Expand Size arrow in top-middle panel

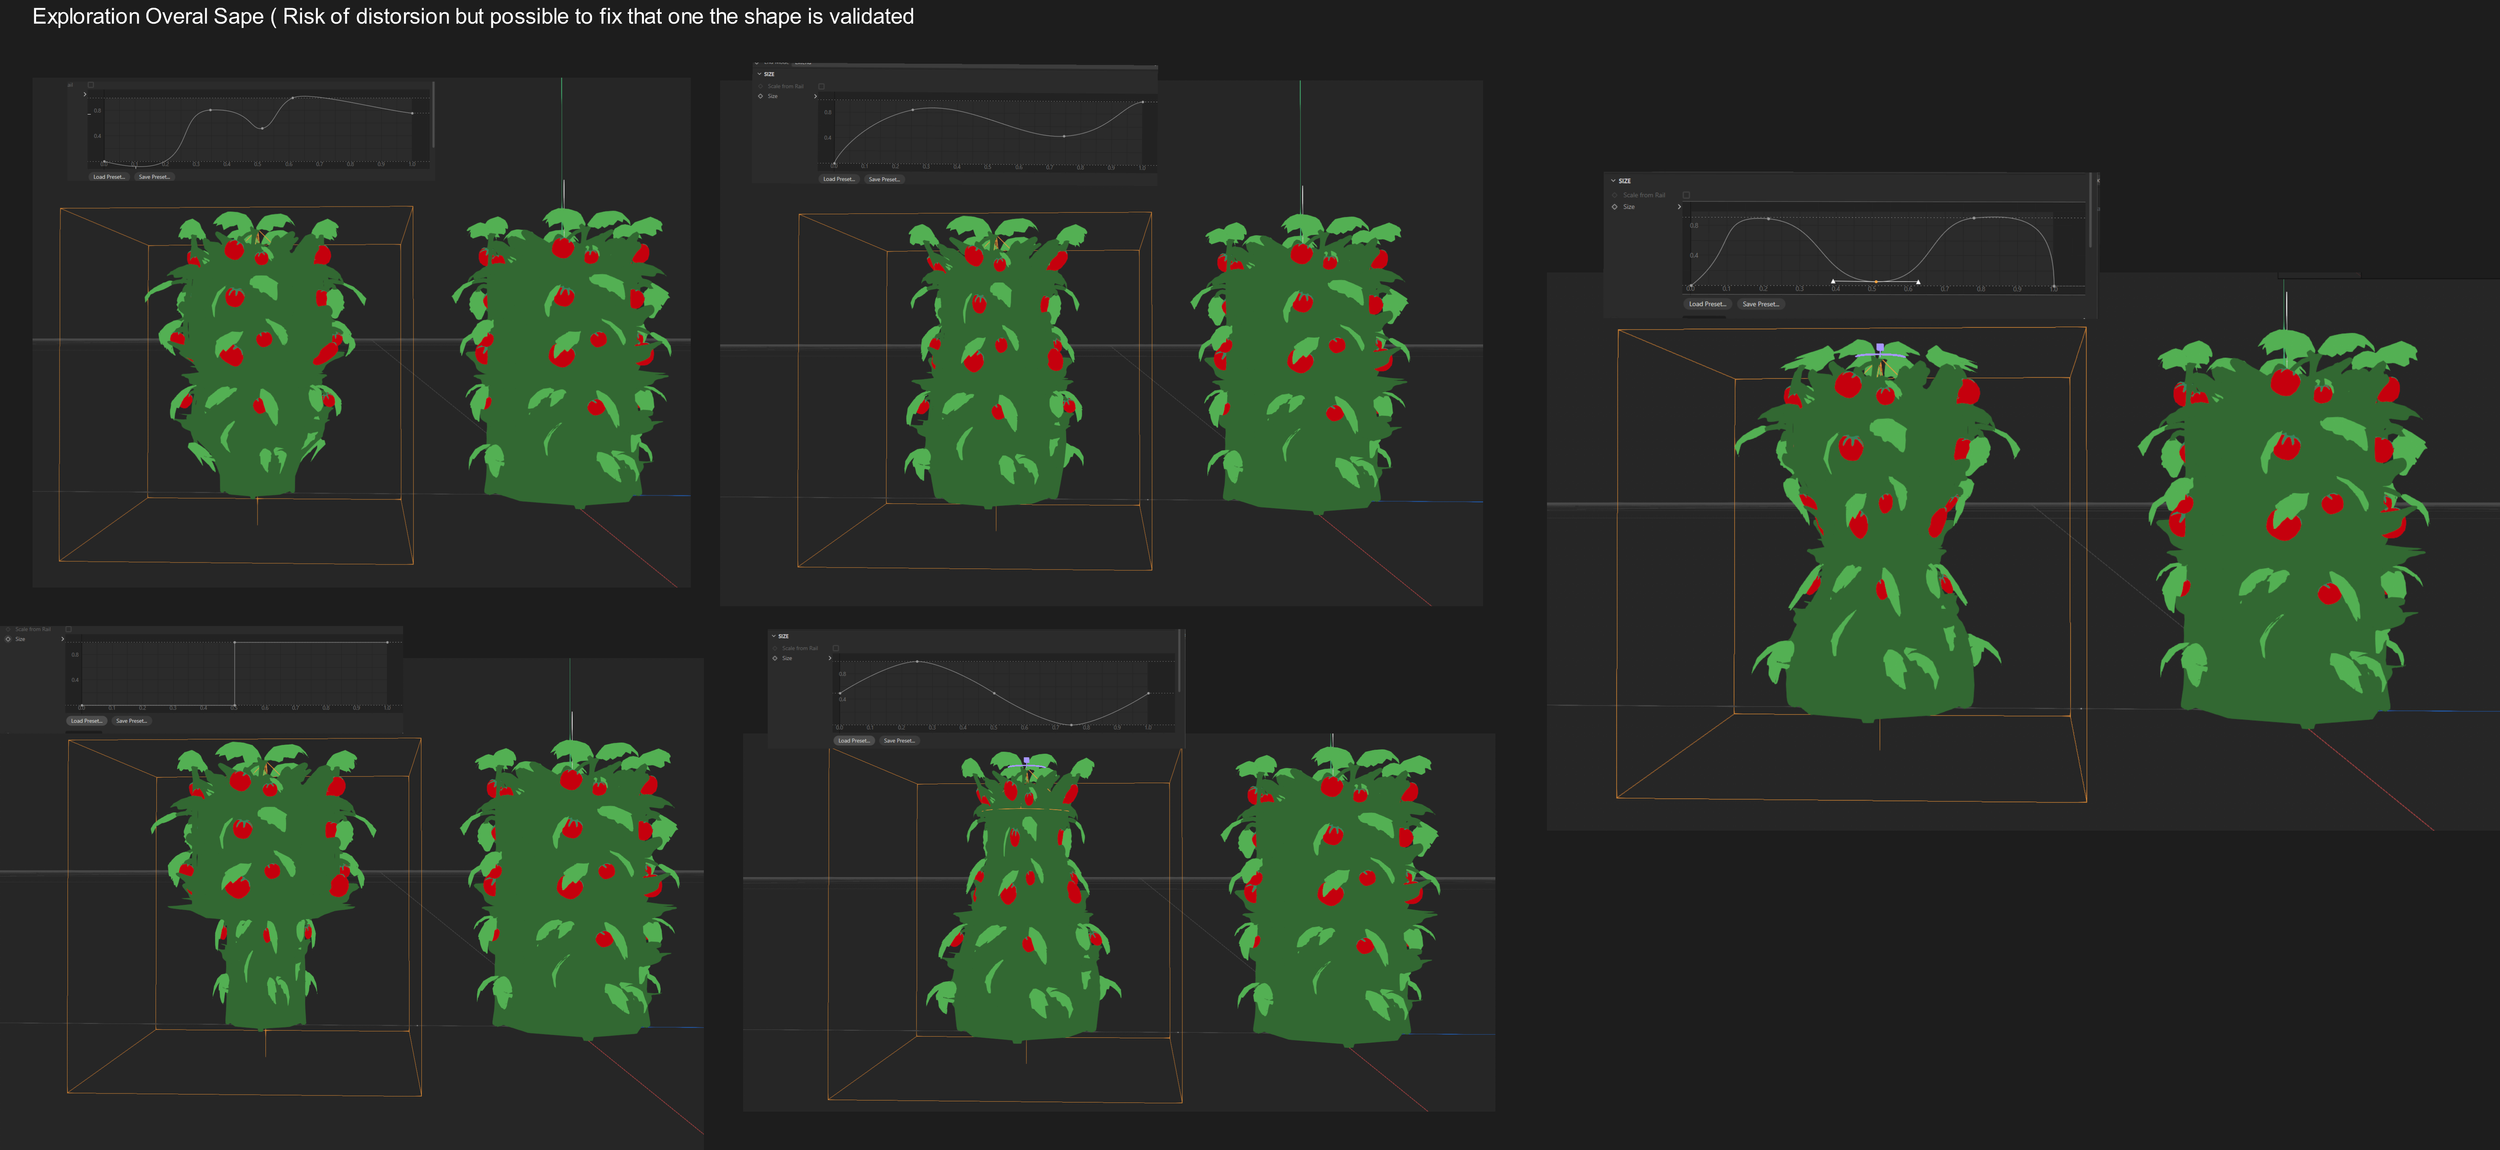click(x=816, y=96)
